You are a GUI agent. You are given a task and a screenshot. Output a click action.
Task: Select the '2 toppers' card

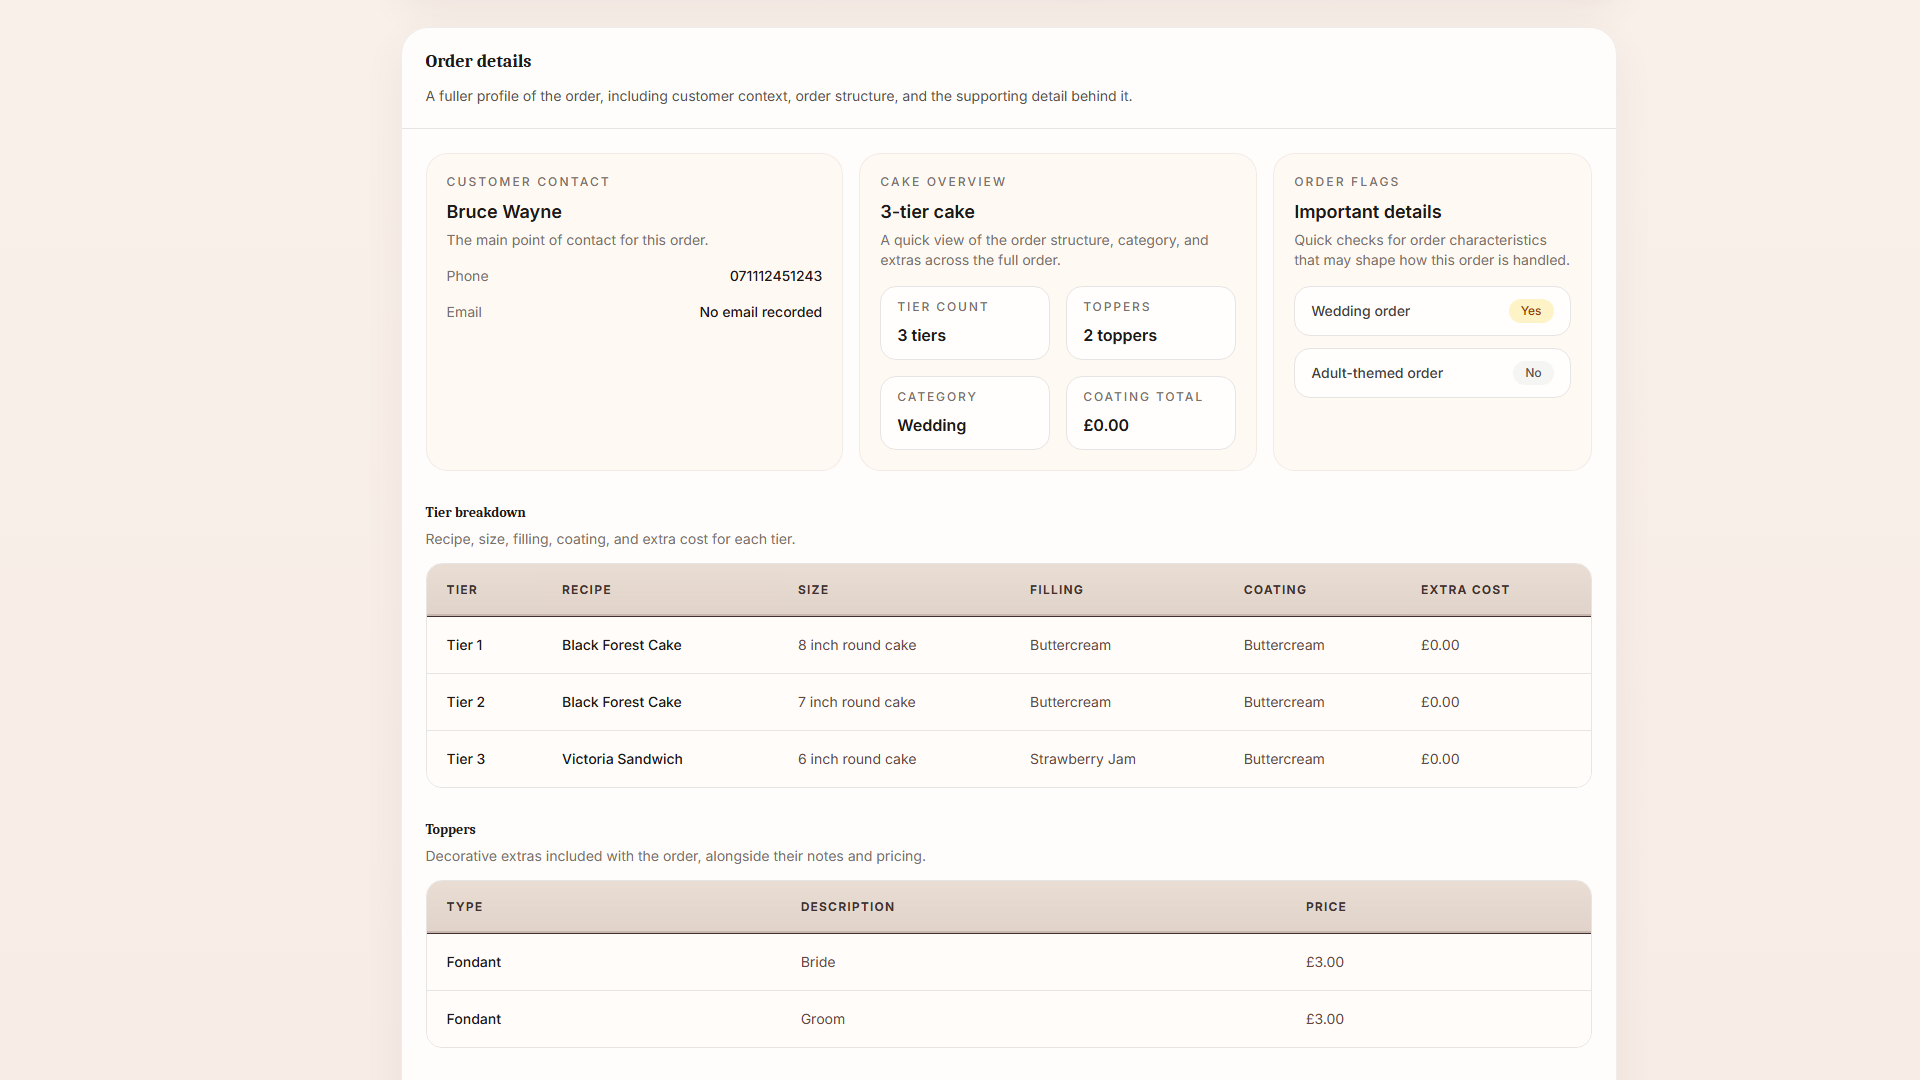(1151, 323)
